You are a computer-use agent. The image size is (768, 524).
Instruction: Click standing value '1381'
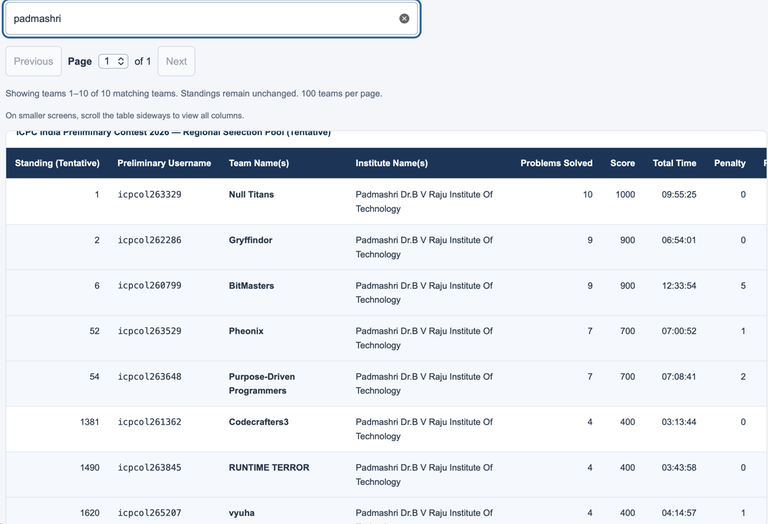[90, 422]
